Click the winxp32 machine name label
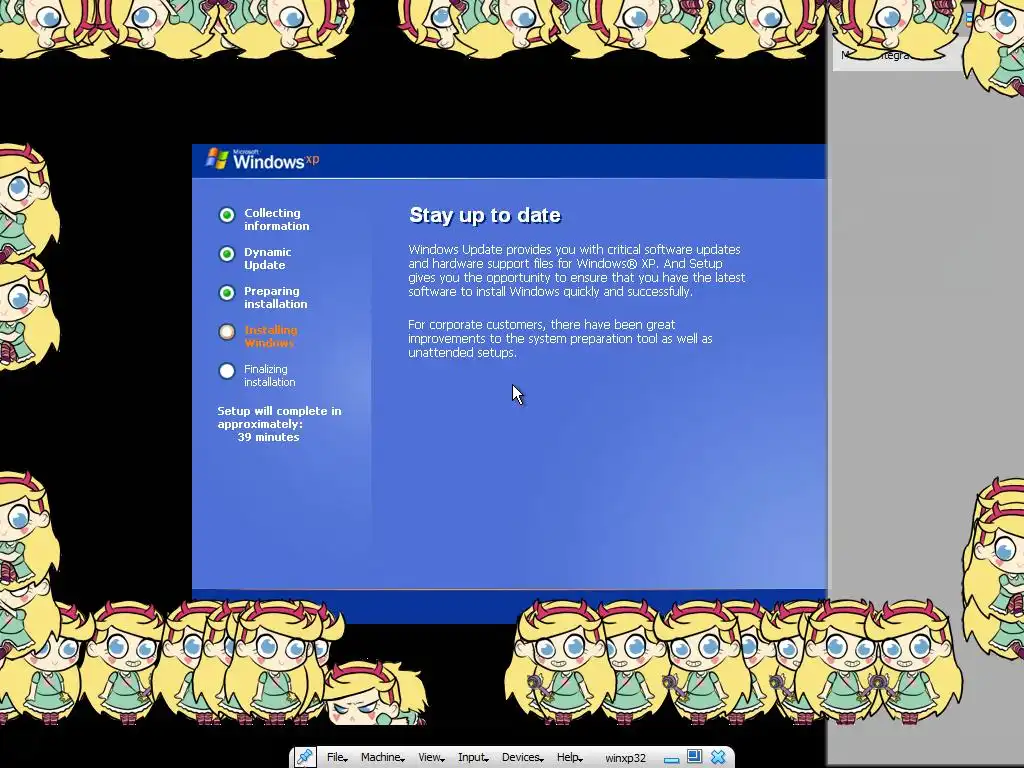1024x768 pixels. [x=625, y=758]
